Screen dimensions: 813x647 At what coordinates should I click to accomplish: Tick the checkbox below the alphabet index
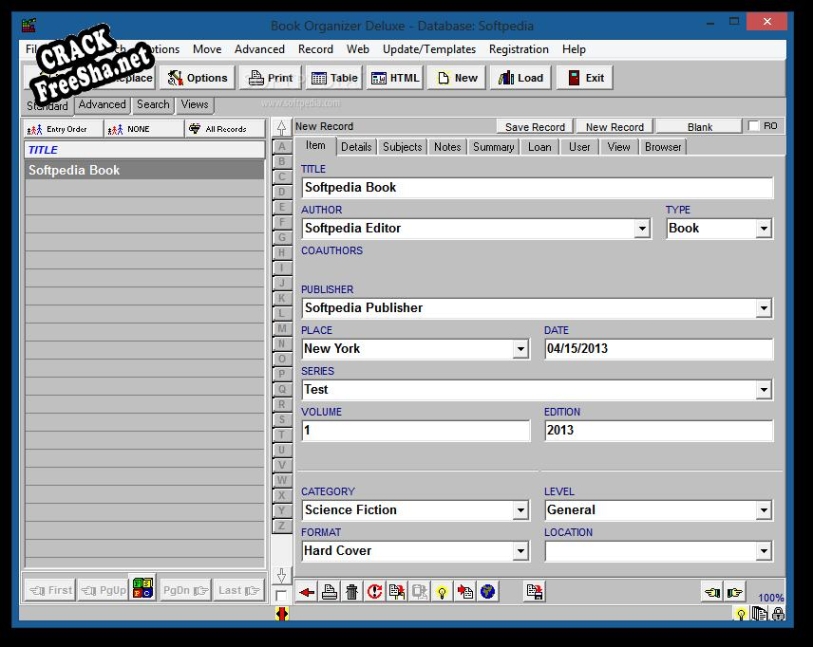coord(281,595)
